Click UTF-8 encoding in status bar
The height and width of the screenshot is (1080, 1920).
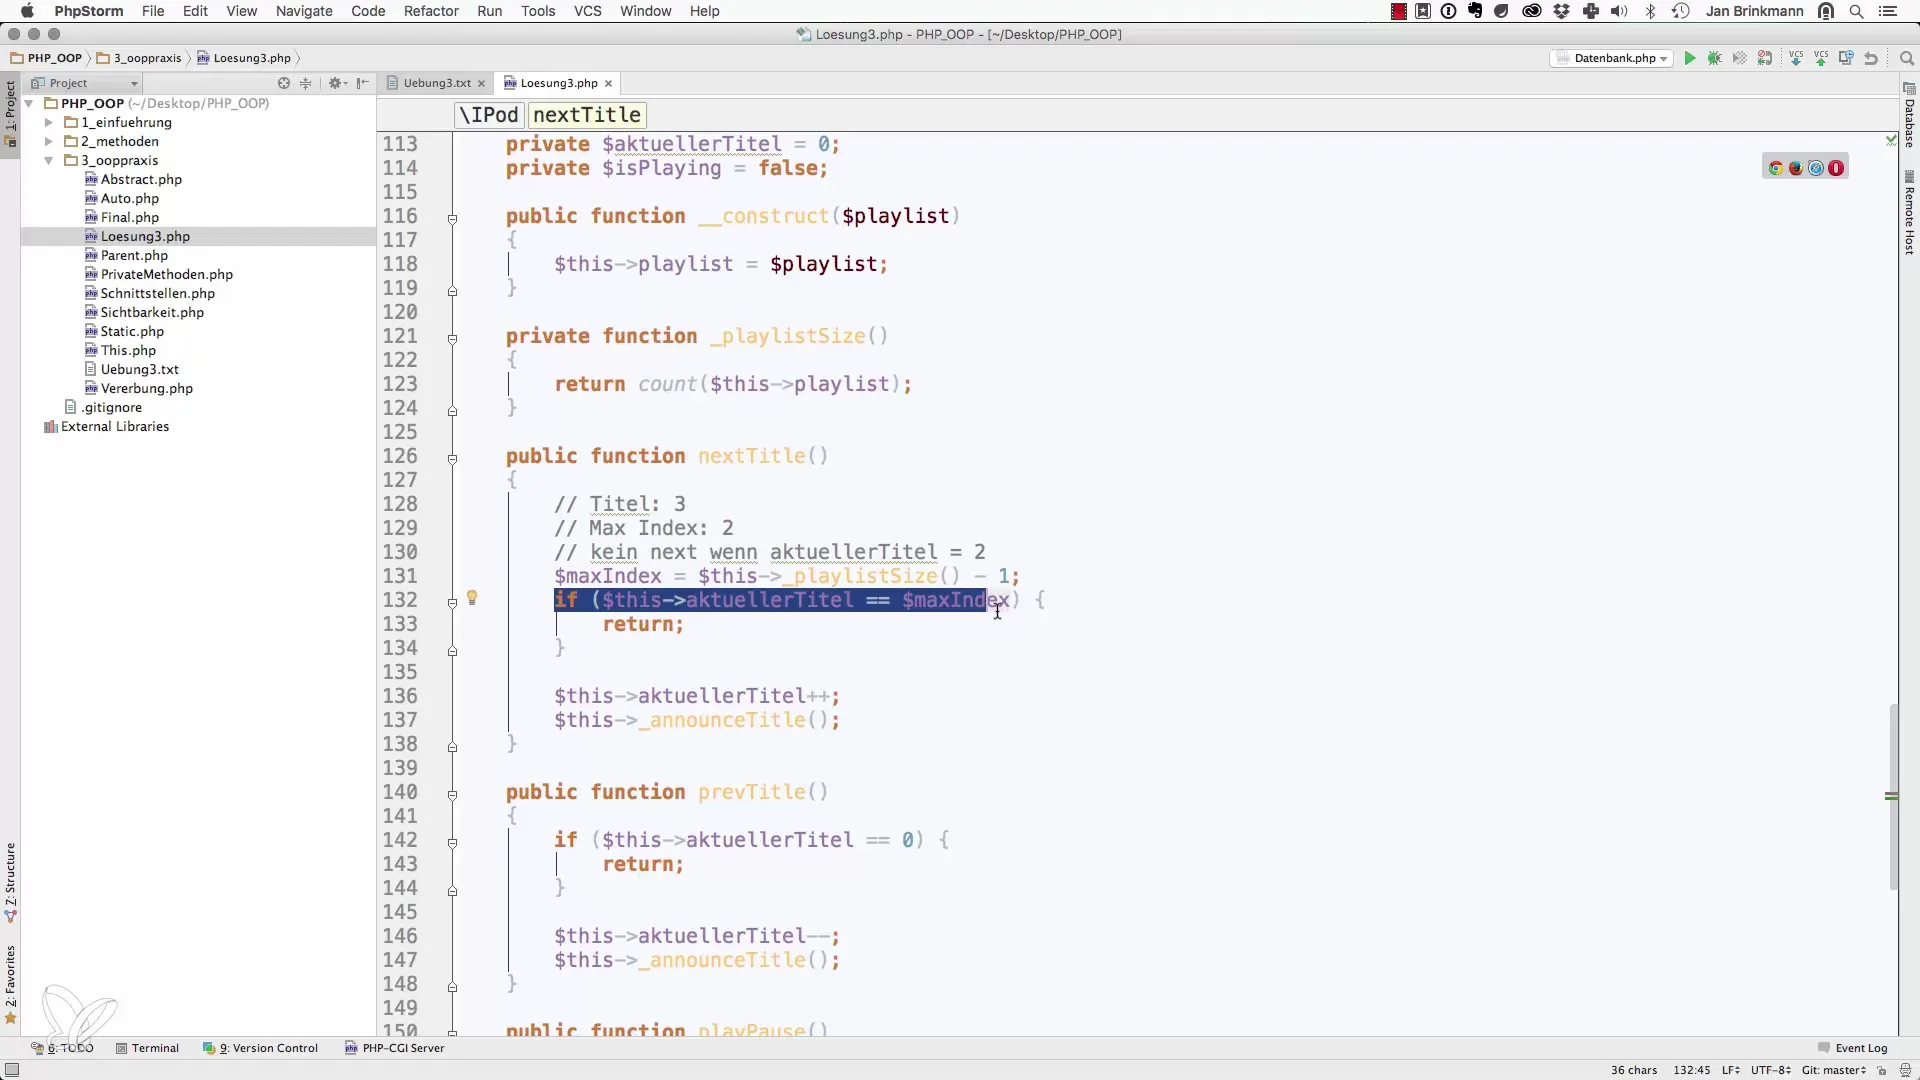tap(1771, 1070)
